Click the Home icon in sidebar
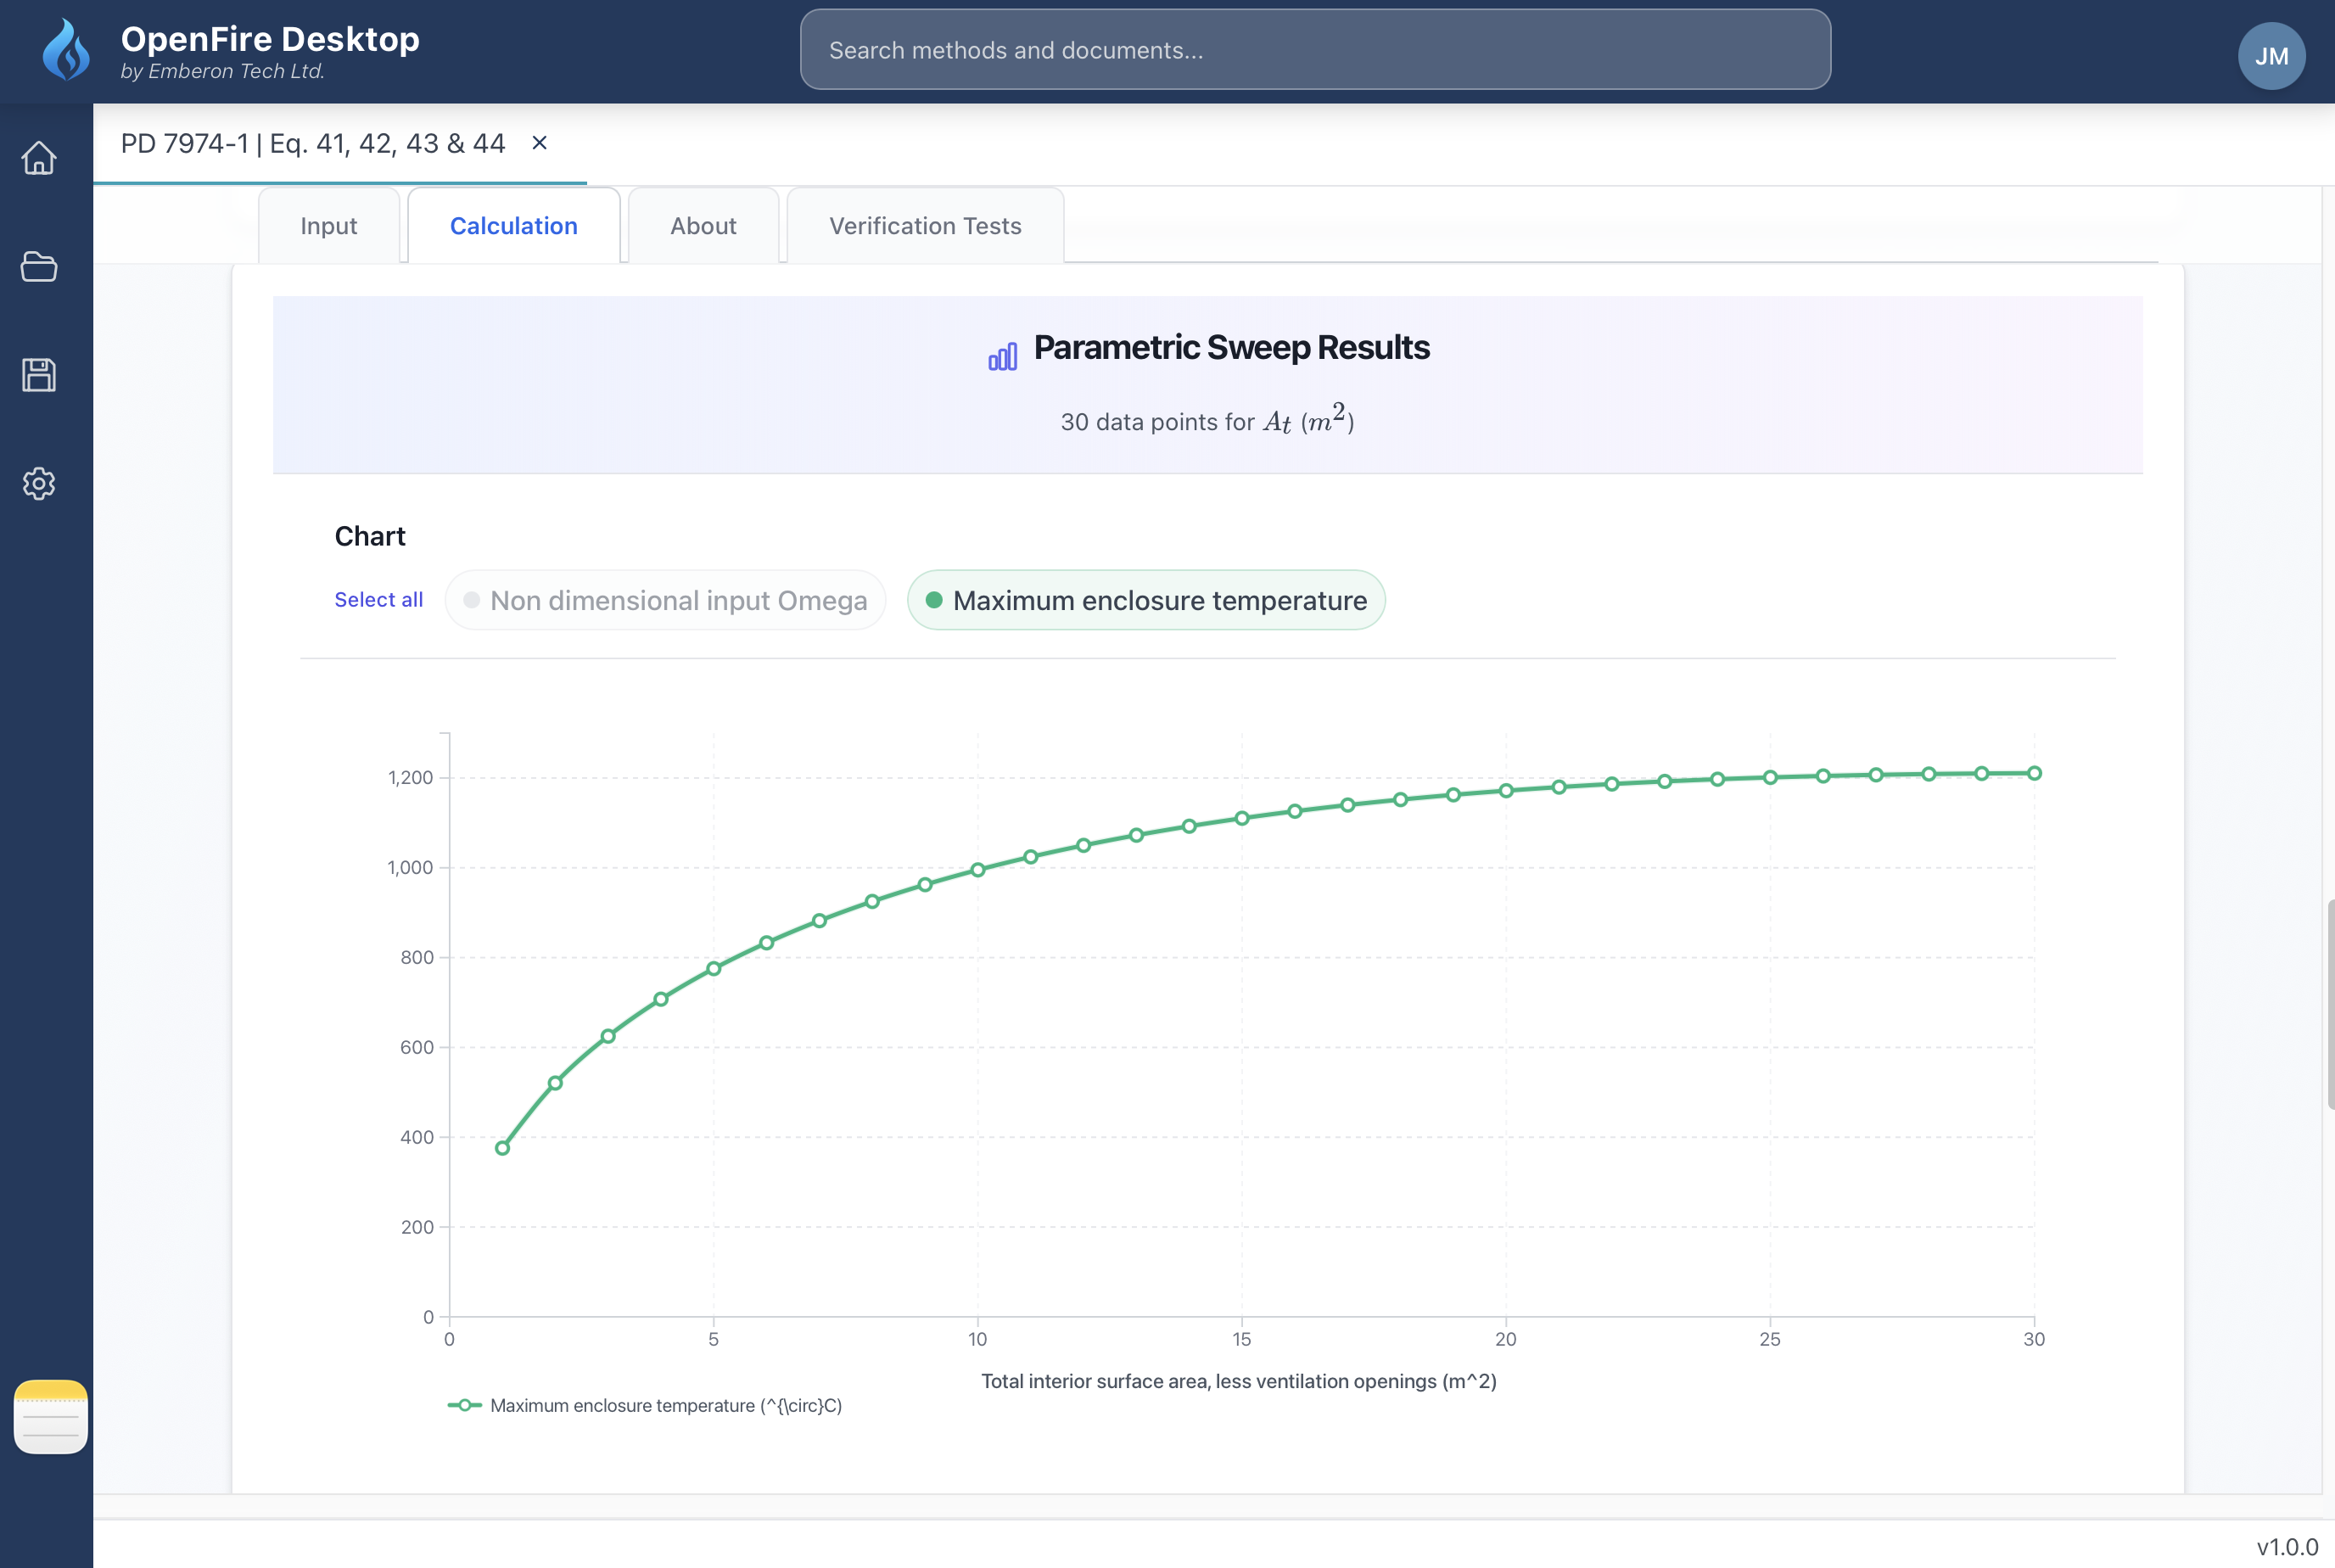This screenshot has width=2335, height=1568. tap(39, 158)
